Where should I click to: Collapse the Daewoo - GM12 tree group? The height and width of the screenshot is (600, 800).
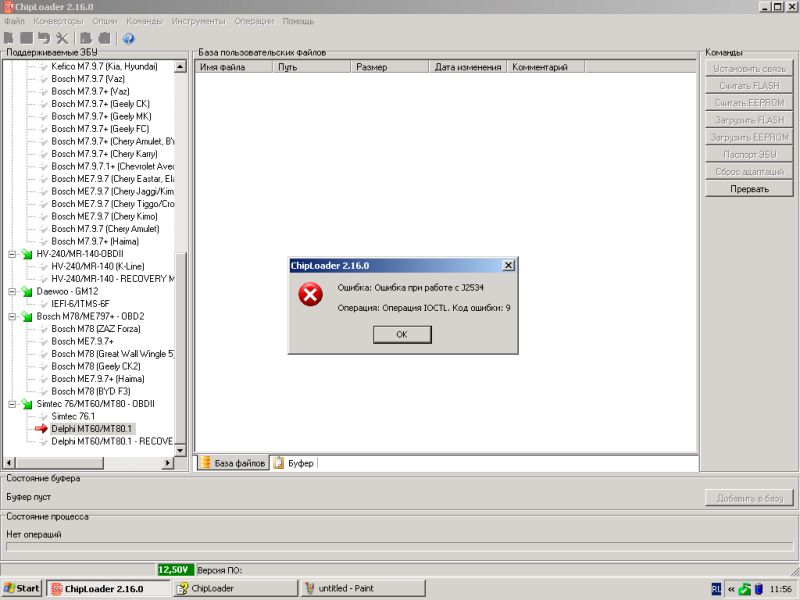coord(12,291)
